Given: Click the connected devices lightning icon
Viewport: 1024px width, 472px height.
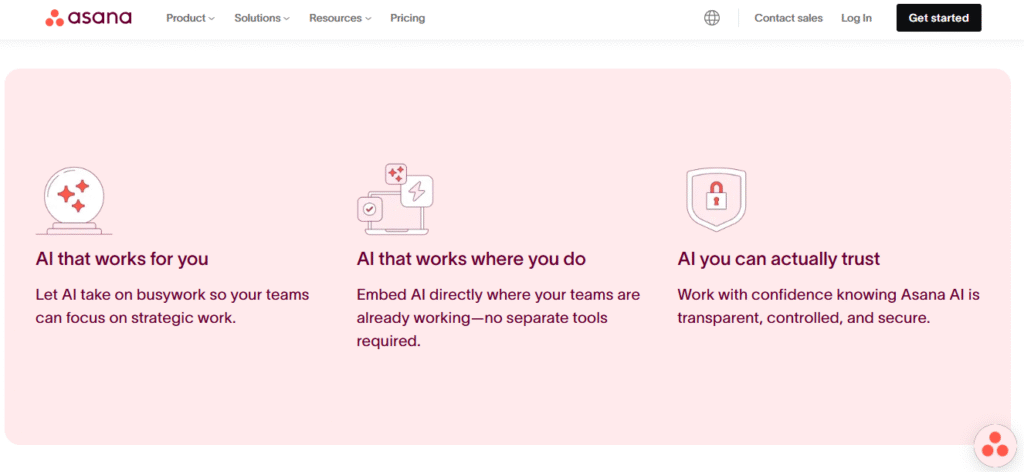Looking at the screenshot, I should point(395,199).
